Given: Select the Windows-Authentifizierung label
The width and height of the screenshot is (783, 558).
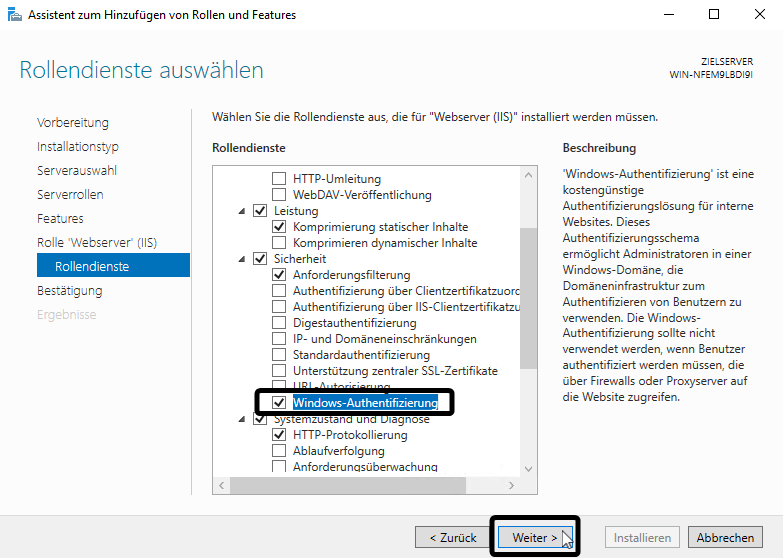Looking at the screenshot, I should click(365, 403).
